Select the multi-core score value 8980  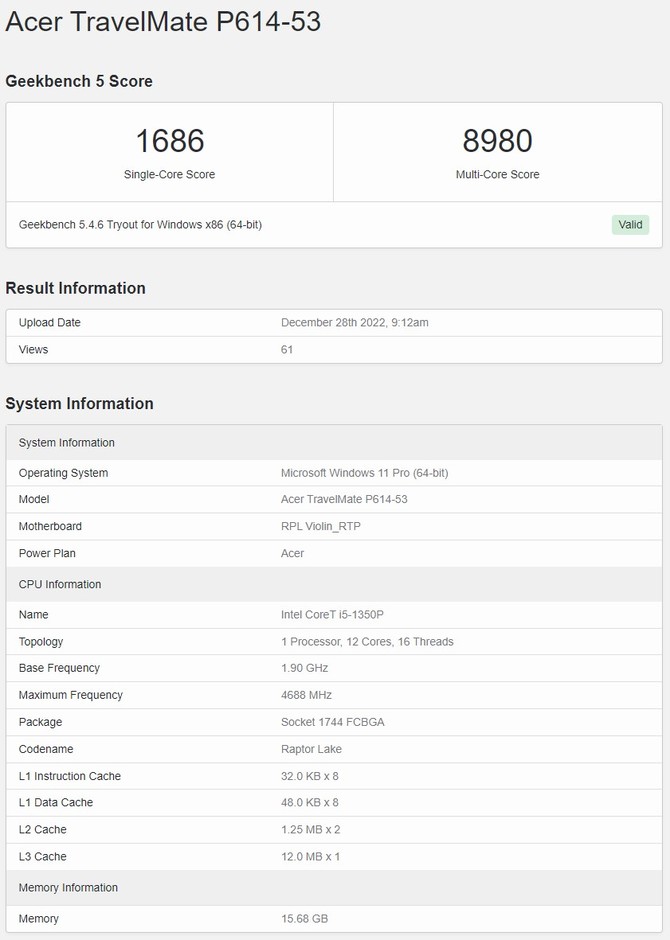pyautogui.click(x=497, y=141)
